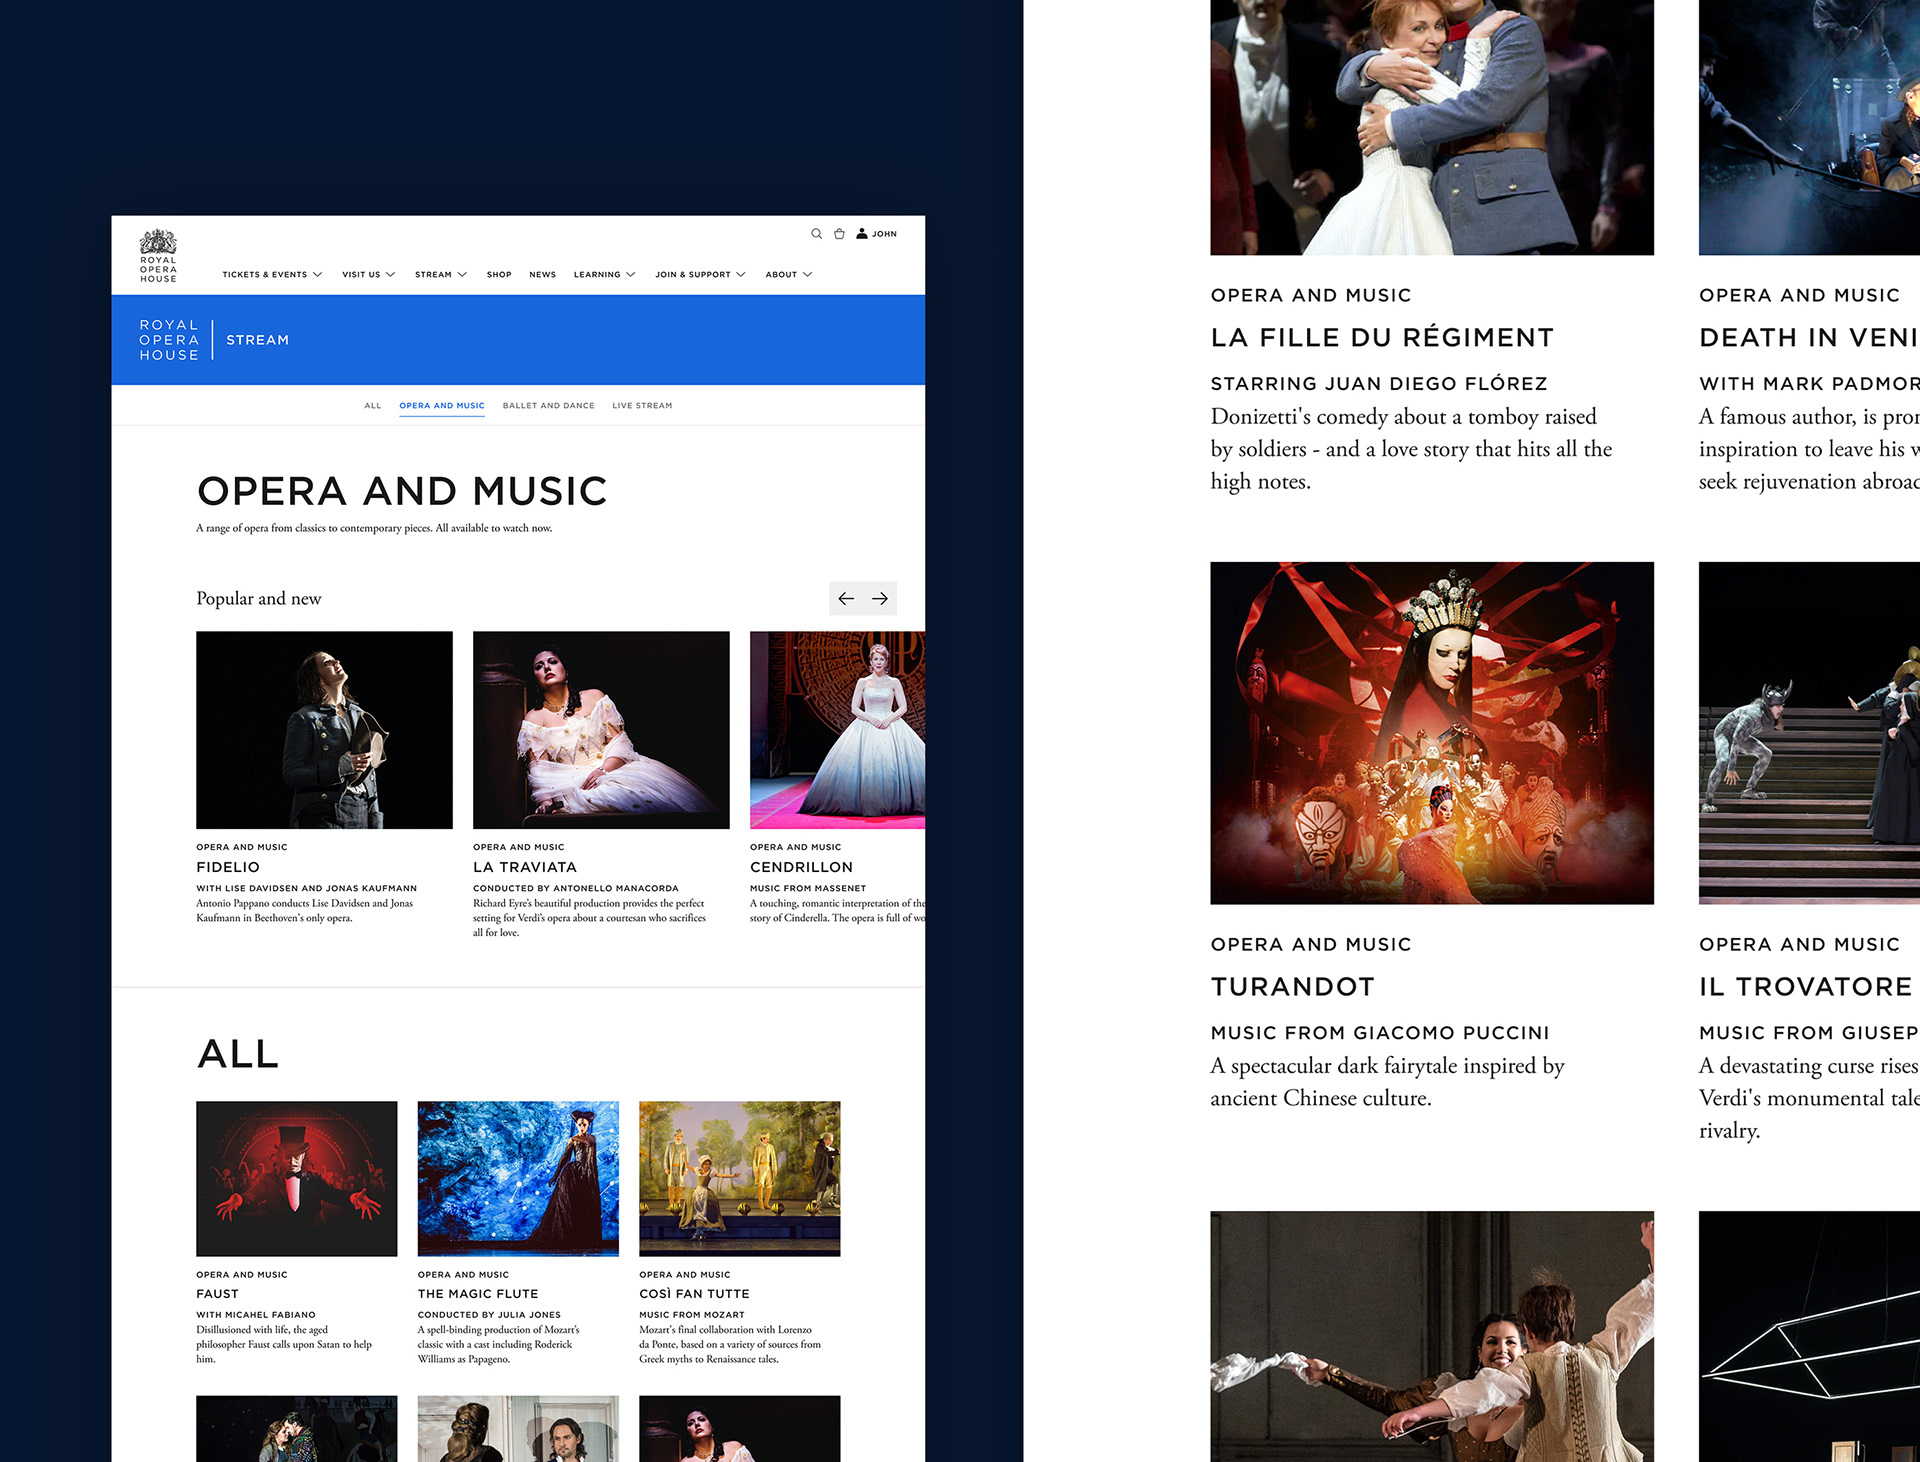Screen dimensions: 1920x1462
Task: Open The Magic Flute thumbnail
Action: 518,1179
